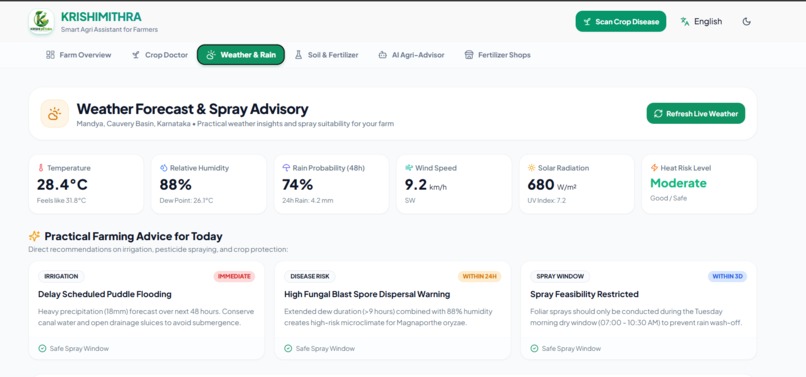This screenshot has height=377, width=806.
Task: Toggle dark mode moon icon
Action: [x=747, y=22]
